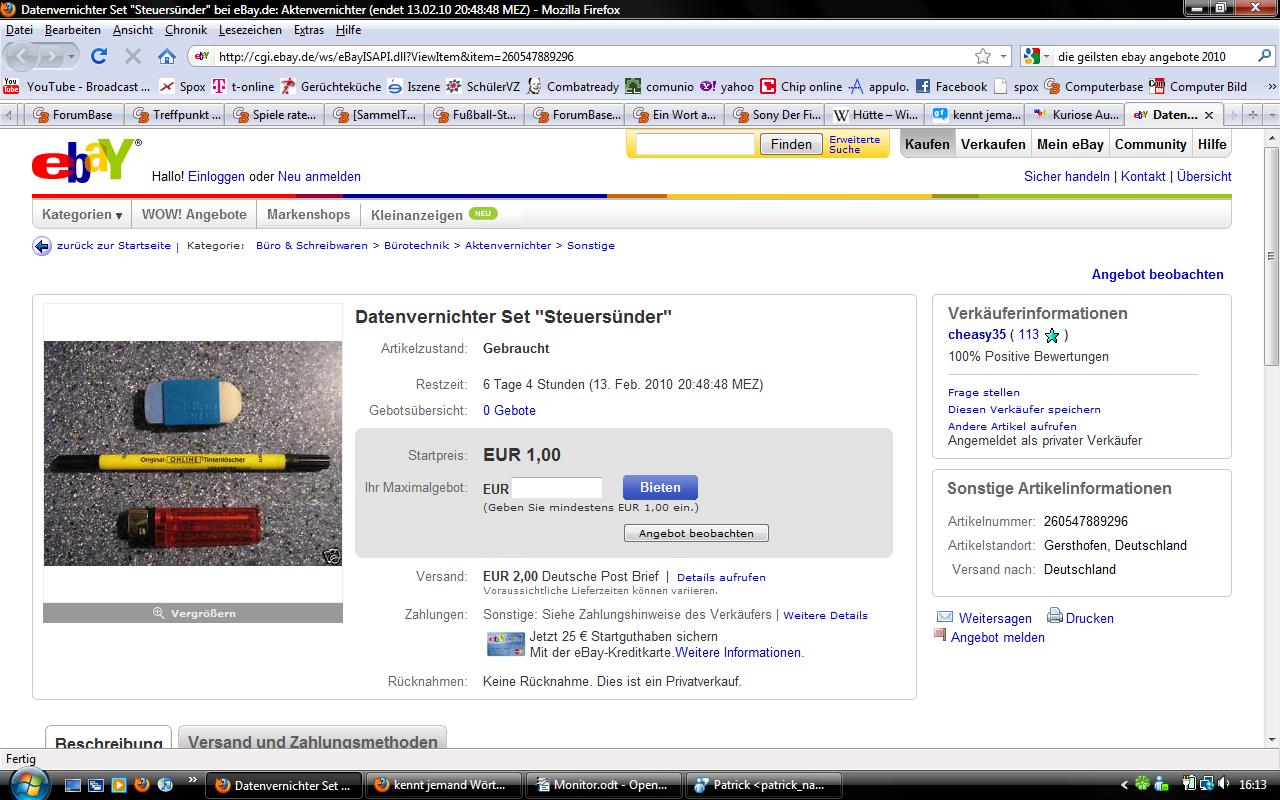Switch to the Hütte – Wi... Wikipedia tab
1280x800 pixels.
point(875,115)
